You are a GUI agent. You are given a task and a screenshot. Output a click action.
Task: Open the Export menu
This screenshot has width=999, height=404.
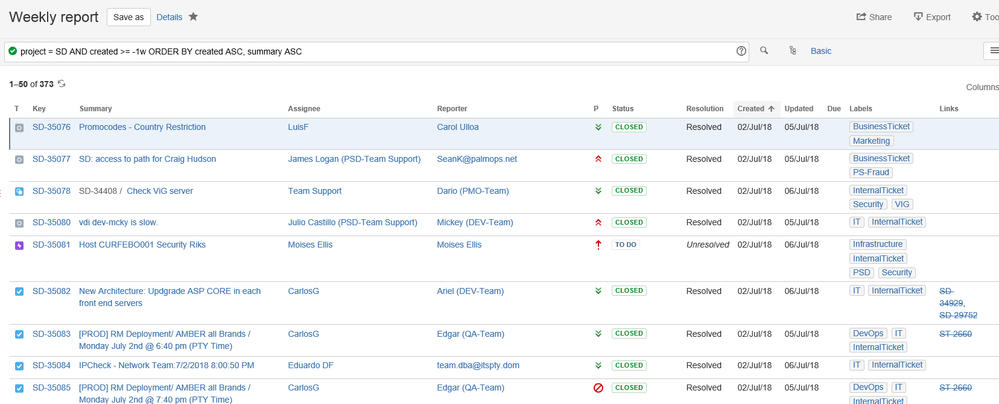932,17
